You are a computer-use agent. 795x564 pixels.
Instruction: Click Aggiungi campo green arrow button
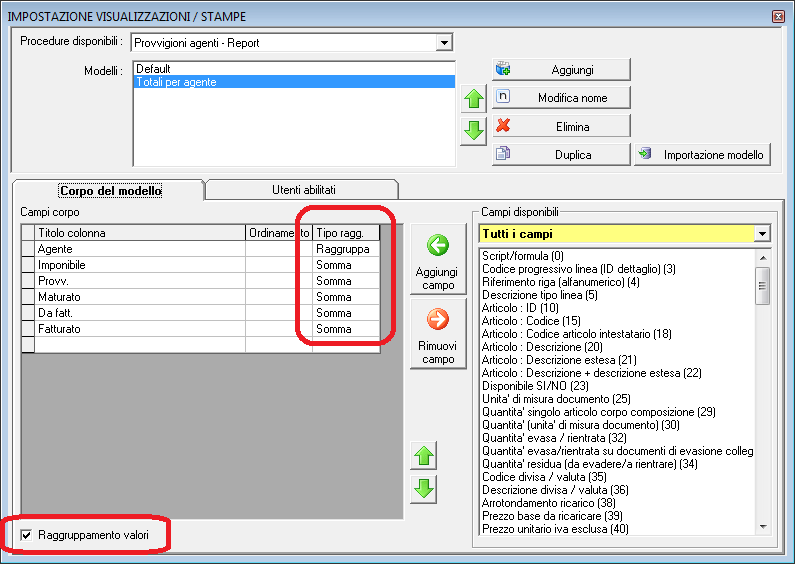[438, 259]
